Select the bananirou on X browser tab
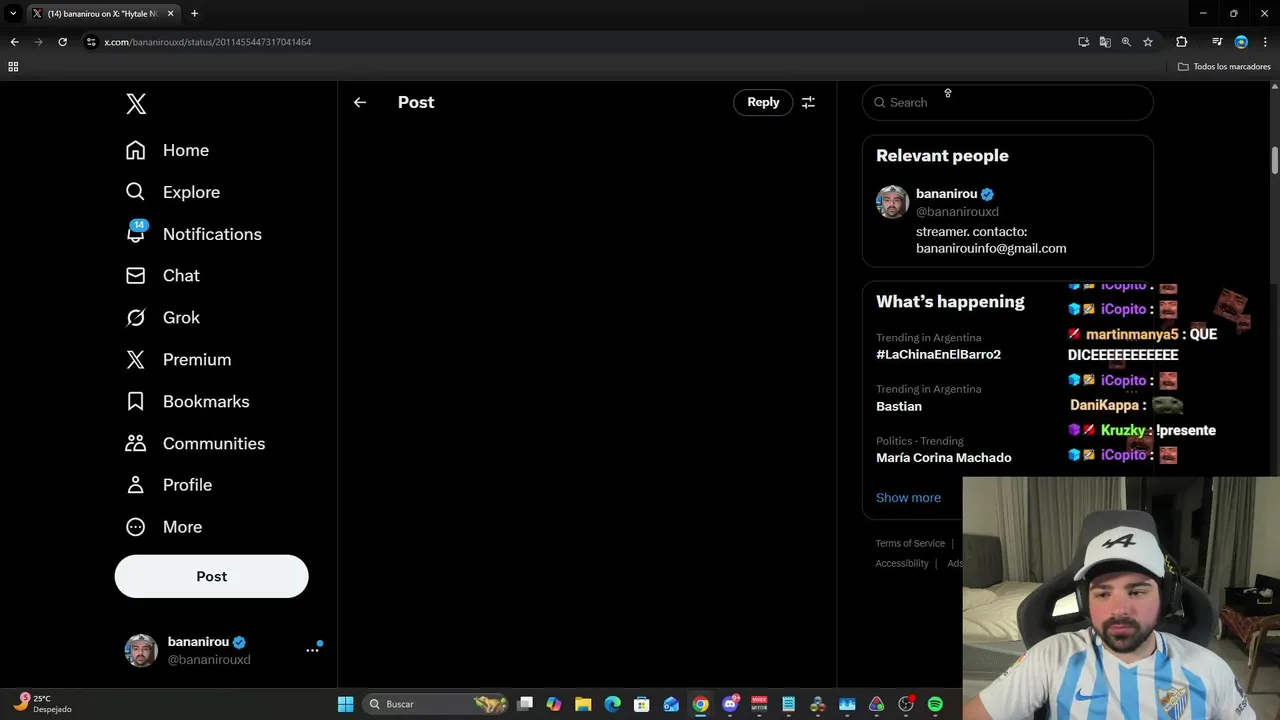 coord(103,13)
